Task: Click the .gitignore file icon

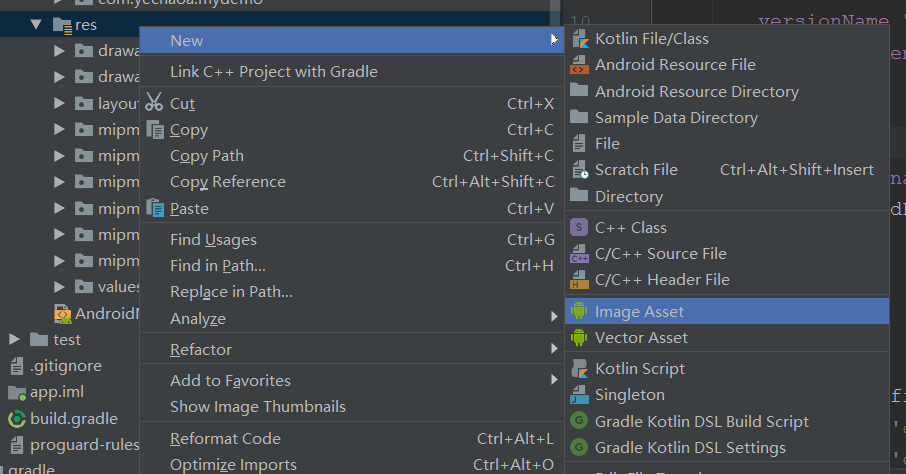Action: coord(17,366)
